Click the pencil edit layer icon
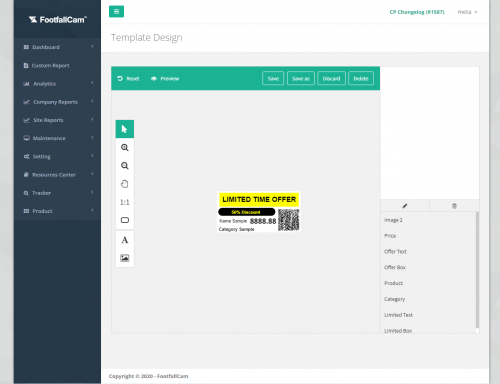Image resolution: width=500 pixels, height=384 pixels. pyautogui.click(x=405, y=206)
